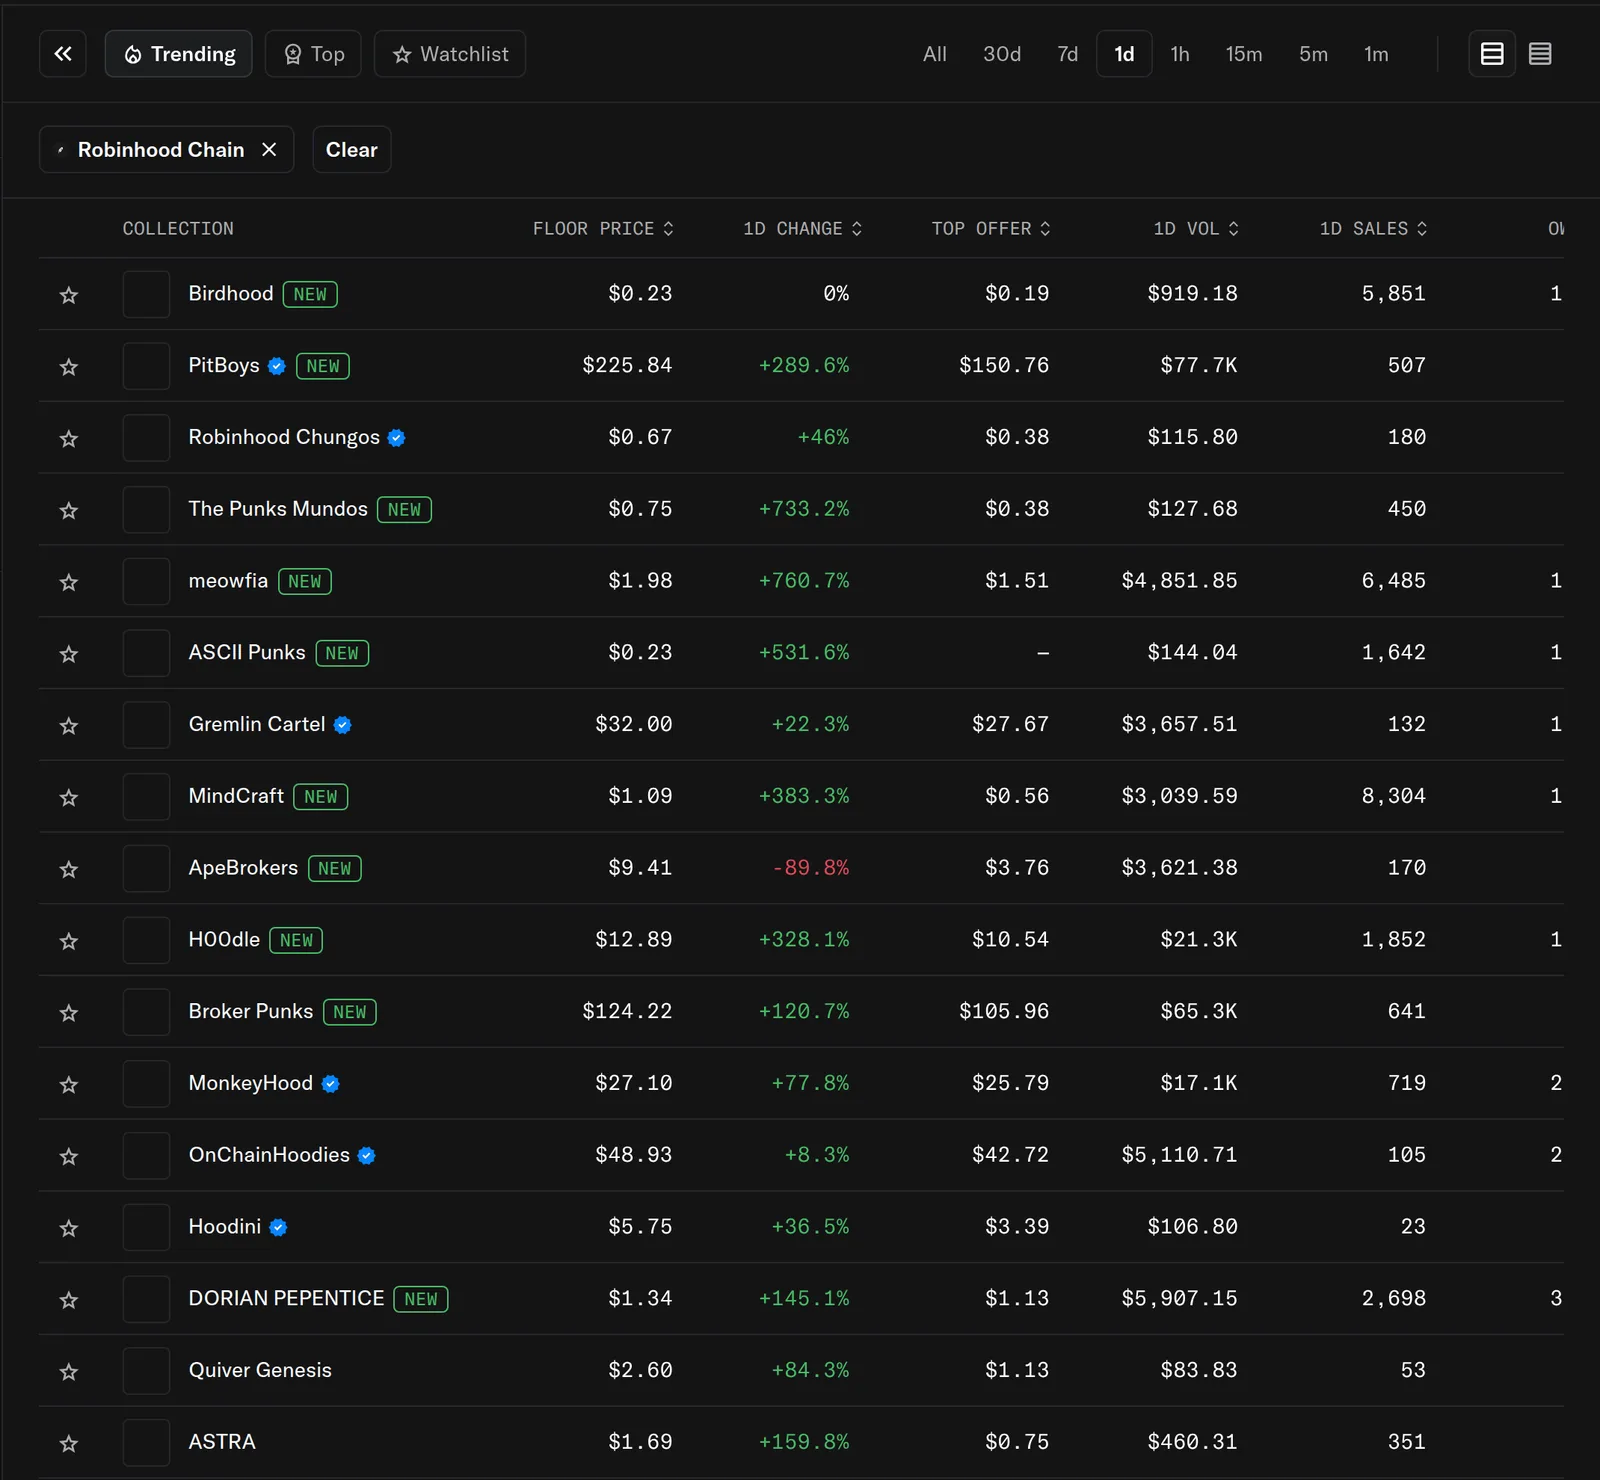Open the ApeBrokers collection thumbnail
This screenshot has height=1480, width=1600.
[x=146, y=868]
